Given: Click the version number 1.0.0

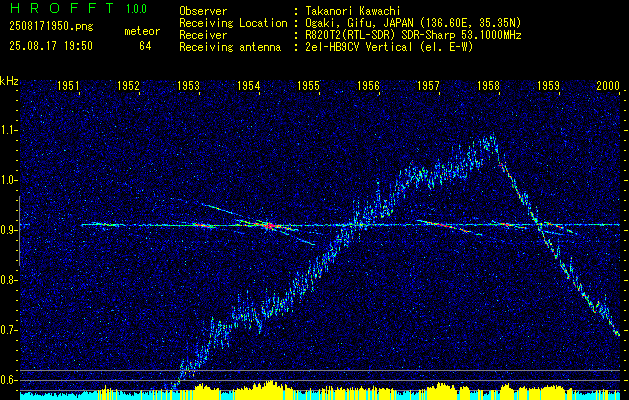Looking at the screenshot, I should tap(136, 9).
